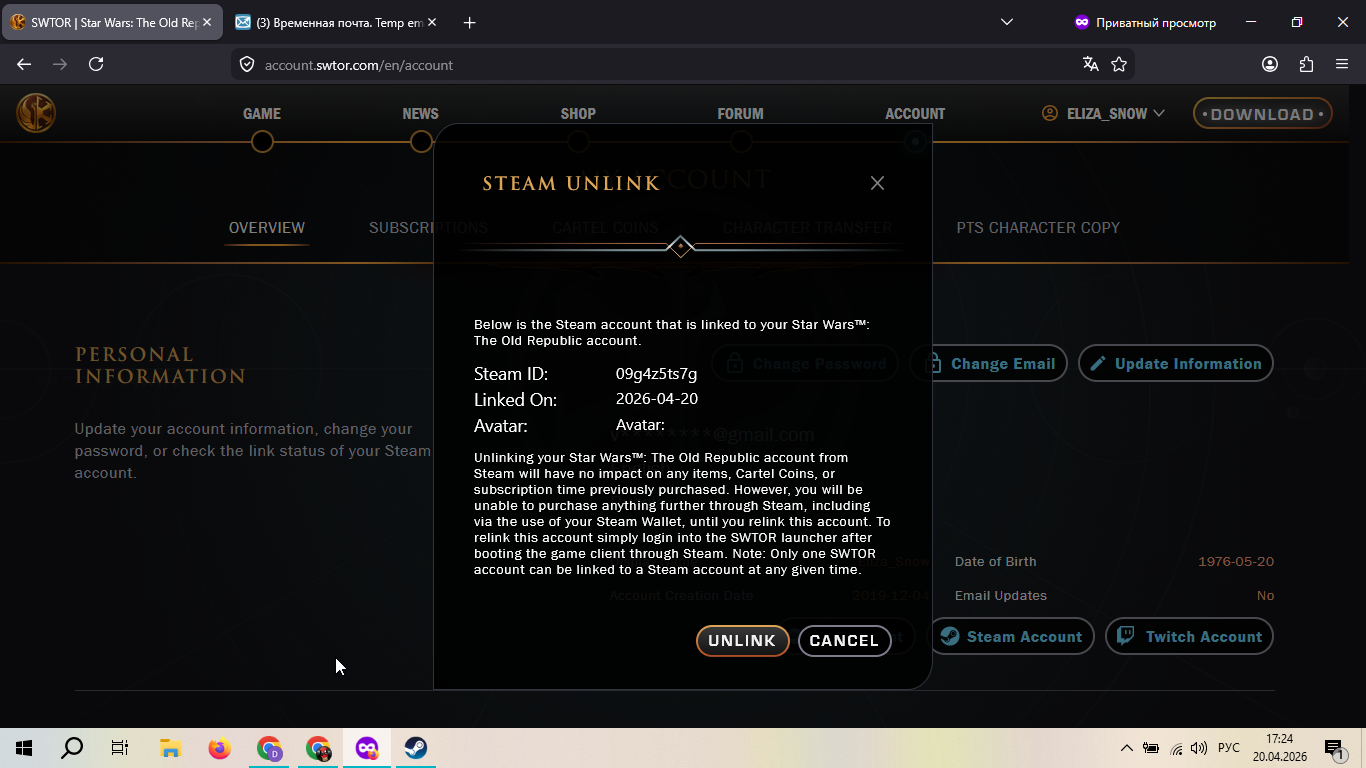Viewport: 1366px width, 768px height.
Task: Expand the ELIZA_SNOW user dropdown
Action: pyautogui.click(x=1103, y=114)
